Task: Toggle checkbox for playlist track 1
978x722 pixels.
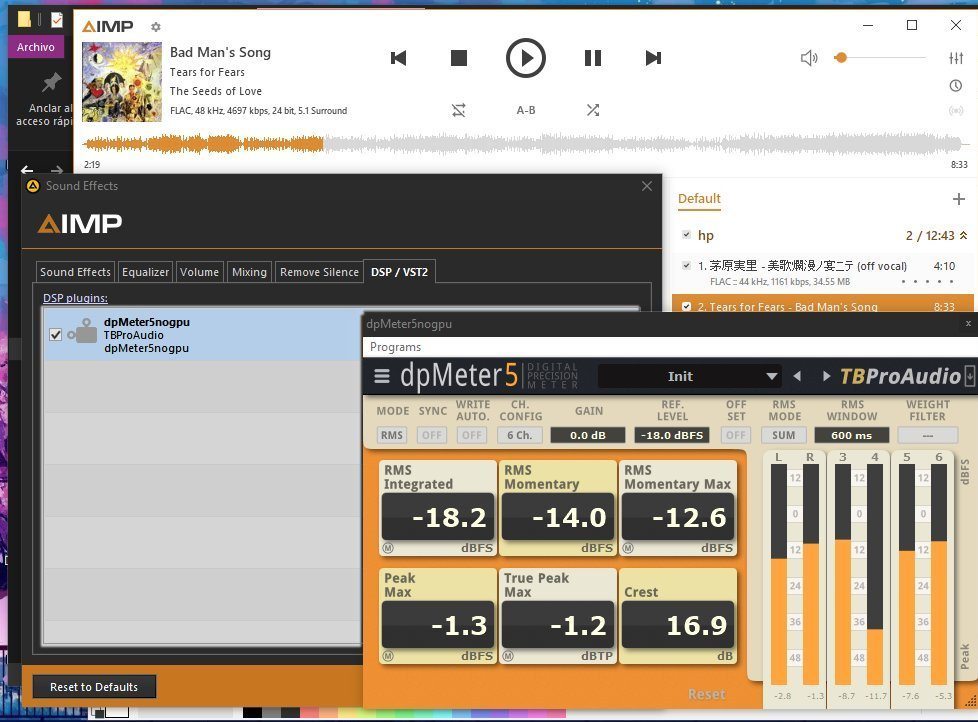Action: tap(686, 266)
